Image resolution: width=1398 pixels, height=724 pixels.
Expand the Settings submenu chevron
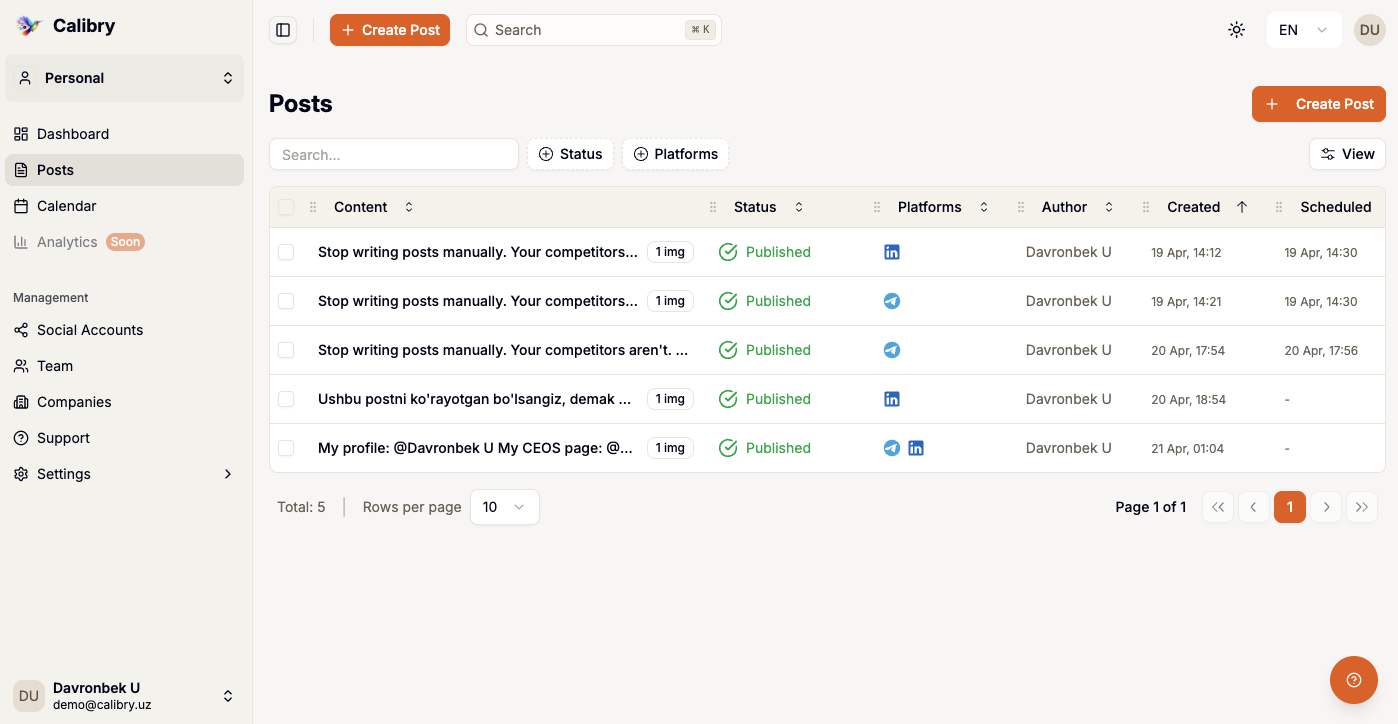(228, 474)
